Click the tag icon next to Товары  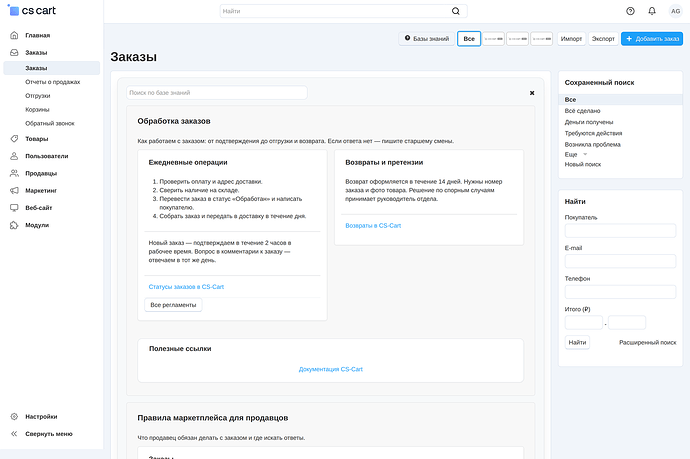(x=14, y=139)
